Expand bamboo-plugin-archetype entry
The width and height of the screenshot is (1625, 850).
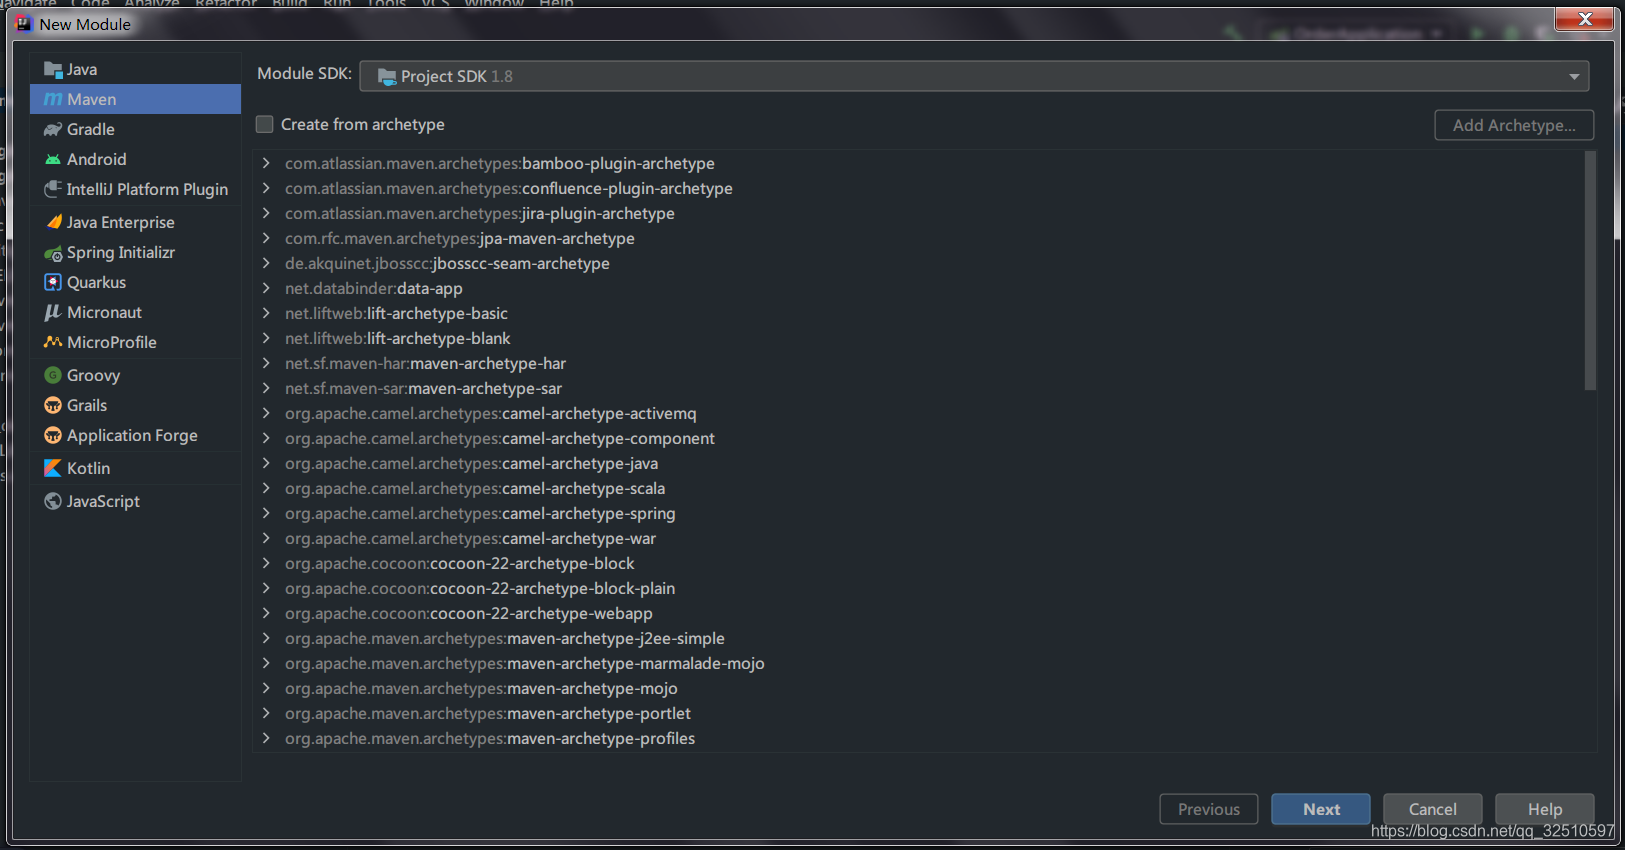266,163
